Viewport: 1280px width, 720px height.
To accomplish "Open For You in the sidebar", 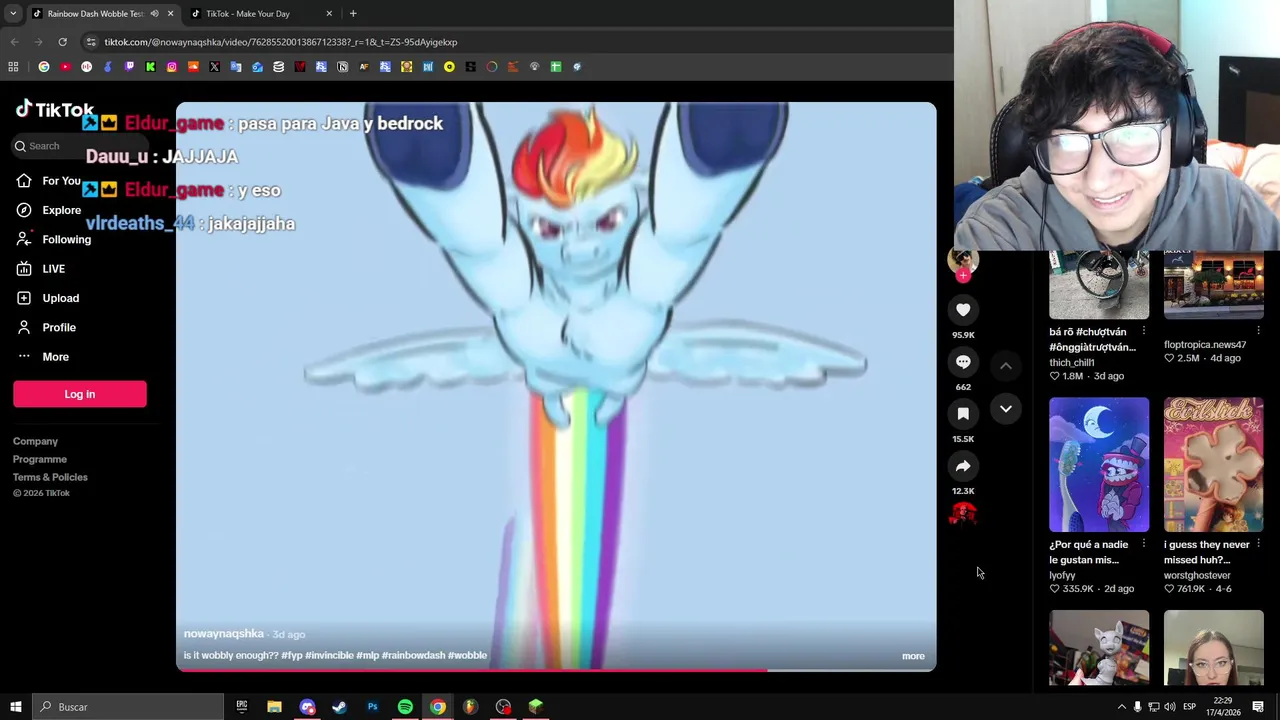I will coord(48,181).
